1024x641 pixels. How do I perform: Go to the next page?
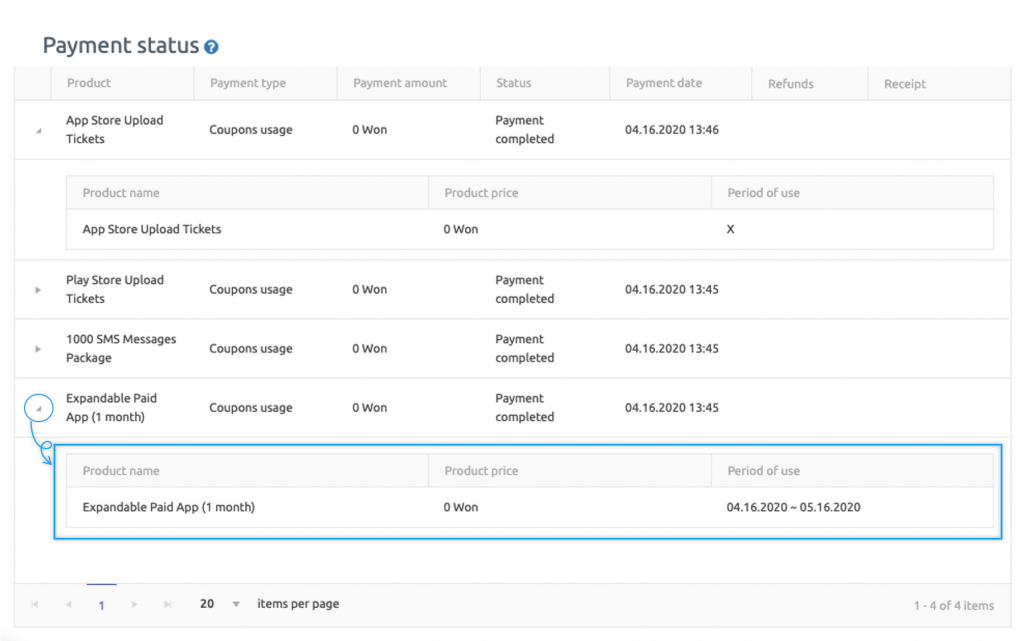tap(134, 604)
